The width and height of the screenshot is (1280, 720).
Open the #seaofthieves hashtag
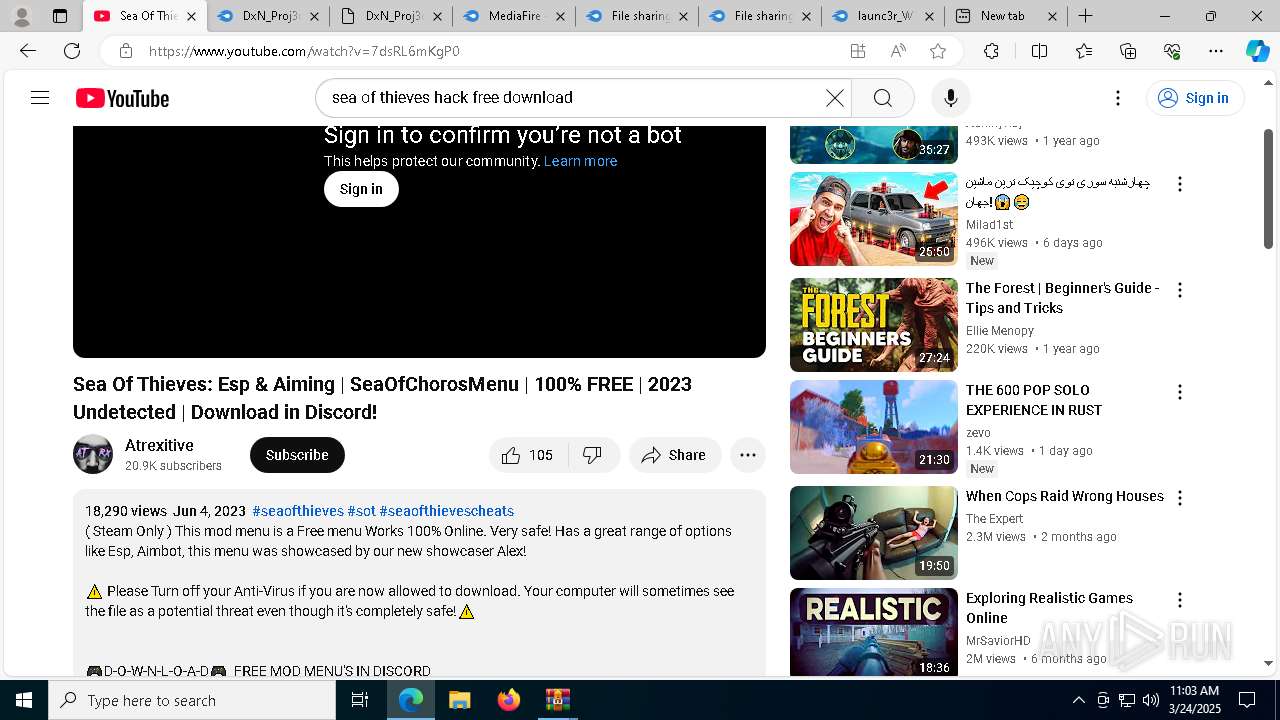[x=298, y=511]
